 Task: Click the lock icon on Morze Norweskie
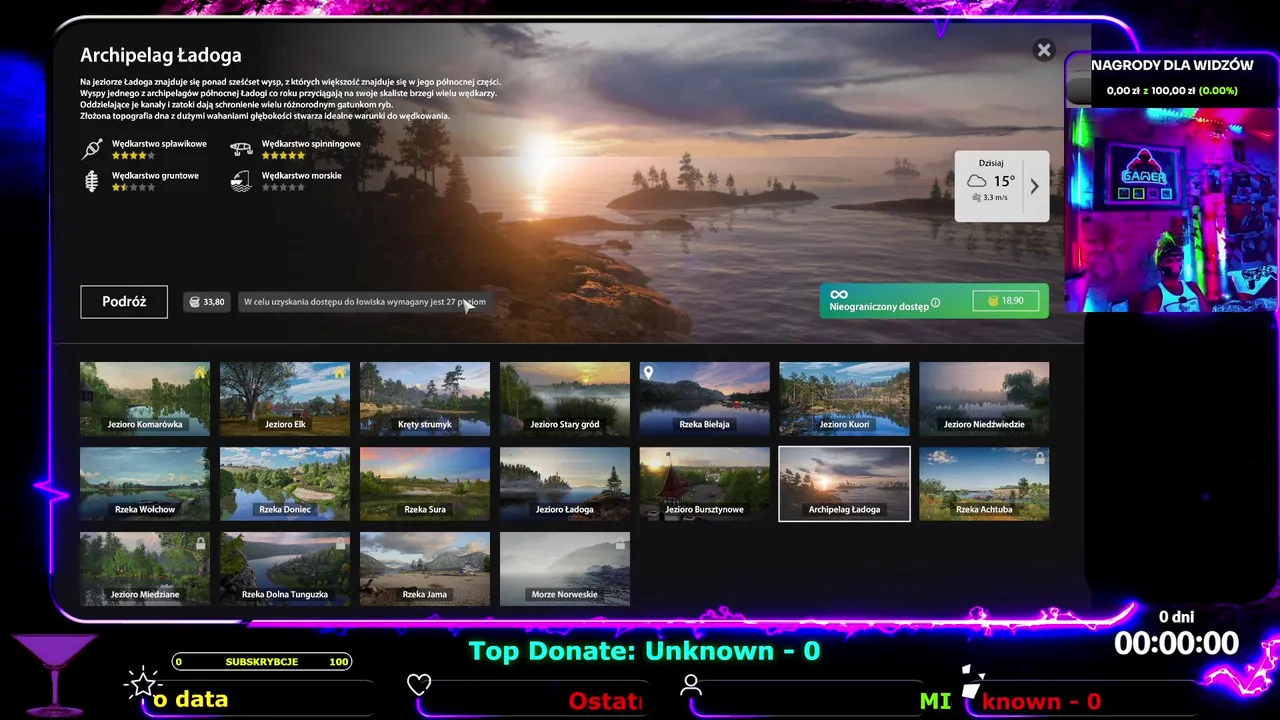pyautogui.click(x=620, y=543)
